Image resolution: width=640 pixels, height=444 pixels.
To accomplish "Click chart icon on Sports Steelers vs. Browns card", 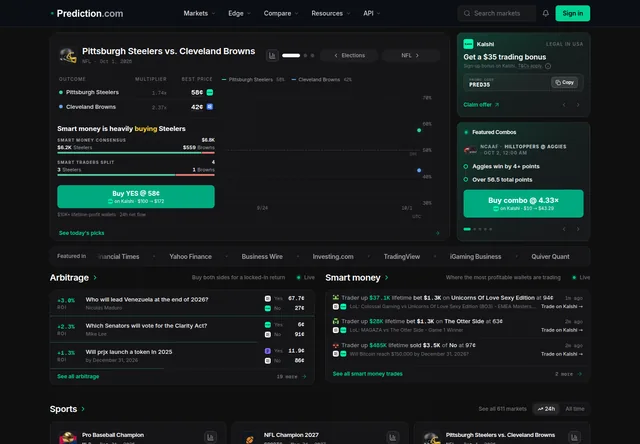I will click(x=574, y=437).
